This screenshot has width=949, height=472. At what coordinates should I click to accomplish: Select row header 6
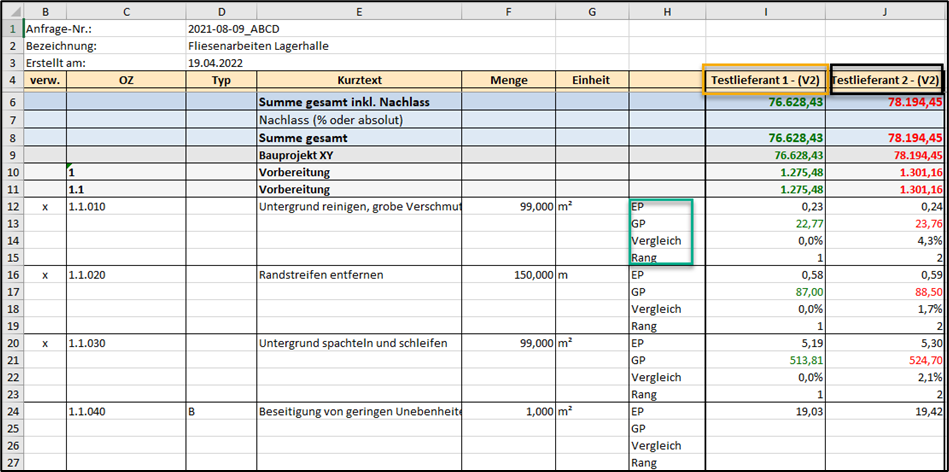[12, 102]
